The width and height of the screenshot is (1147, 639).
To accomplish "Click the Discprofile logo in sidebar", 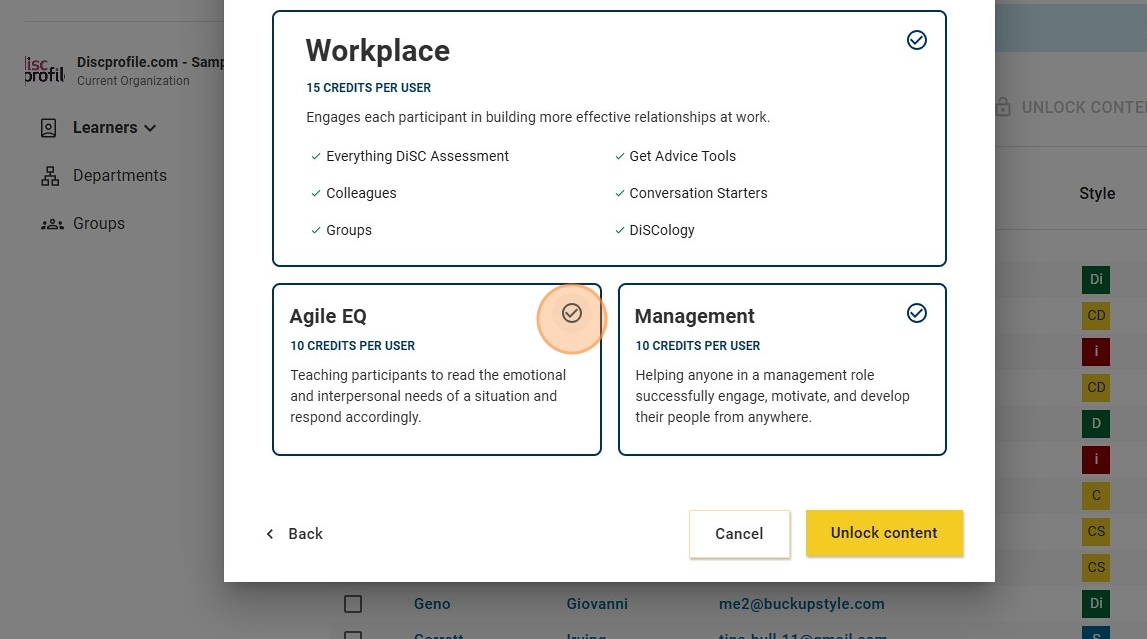I will 45,70.
